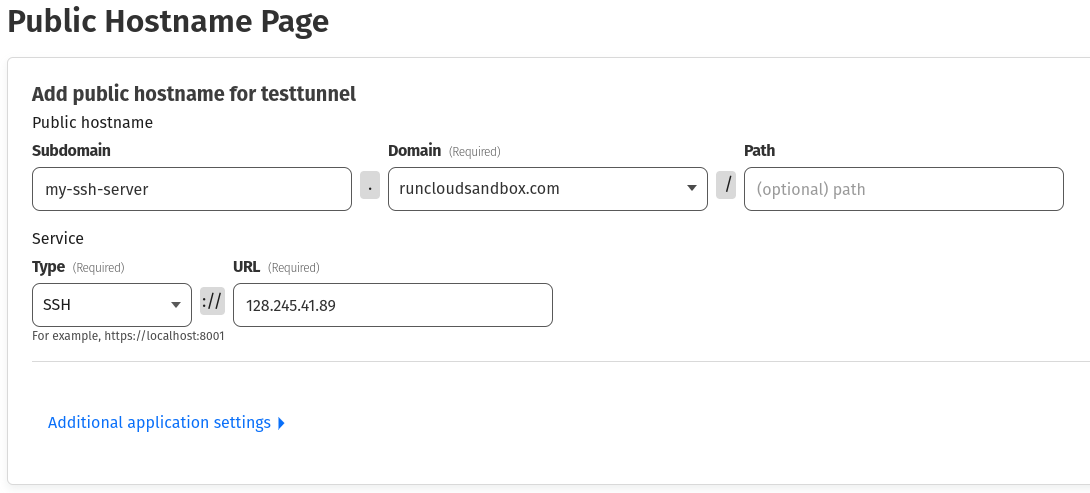Click the Subdomain field containing my-ssh-server
The image size is (1090, 493).
click(x=191, y=189)
